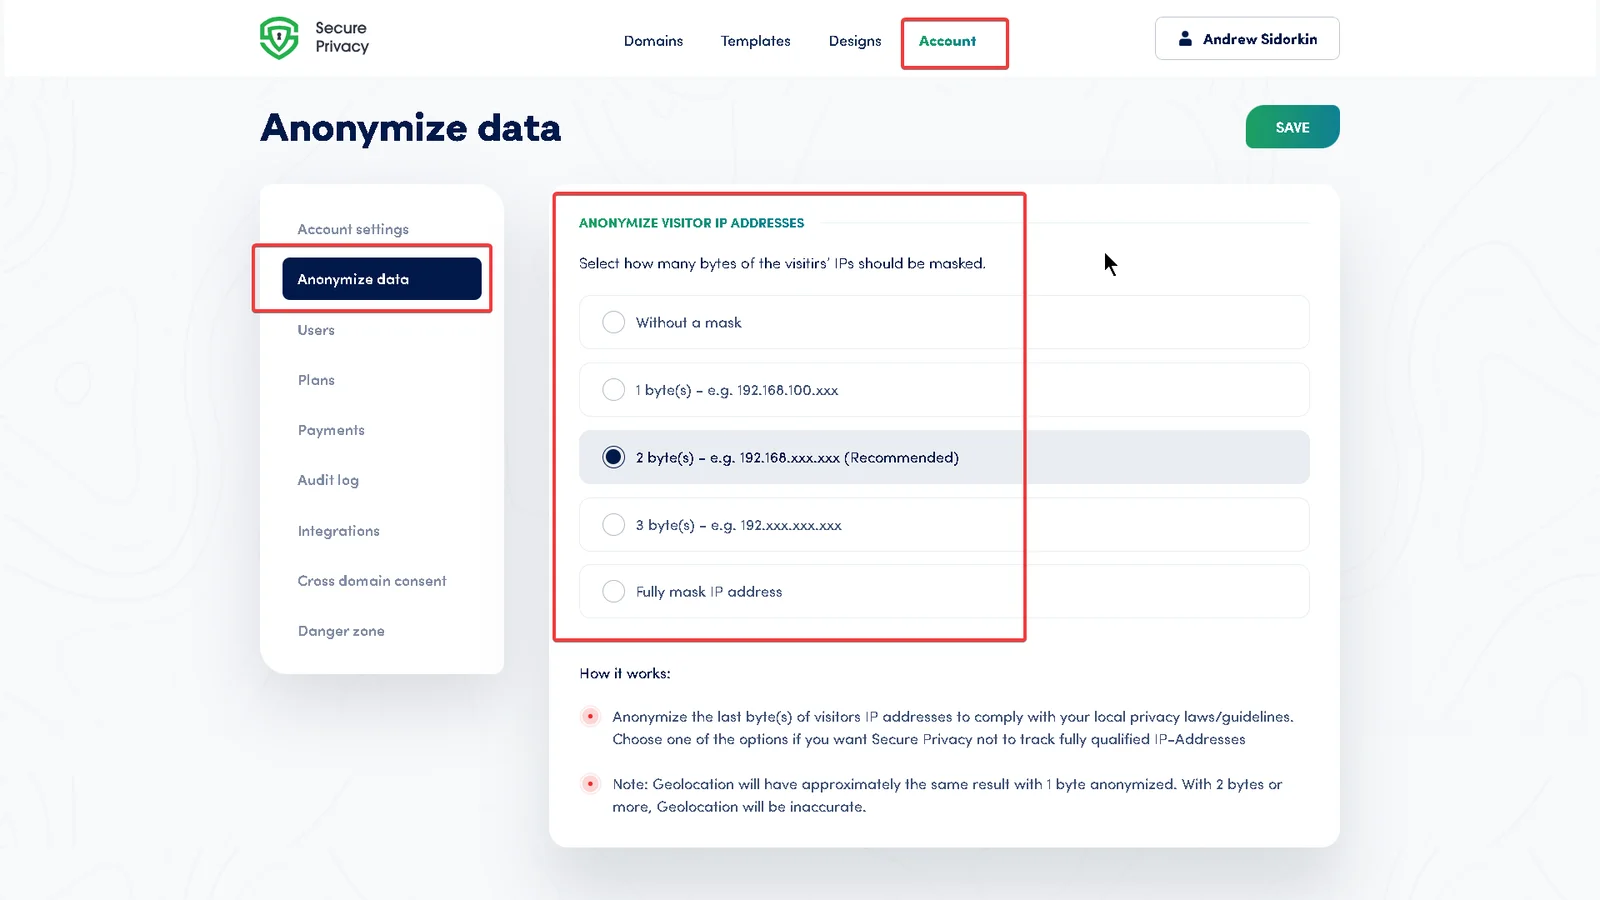Screen dimensions: 1600x900
Task: Select the 'Without a mask' option
Action: pyautogui.click(x=613, y=322)
